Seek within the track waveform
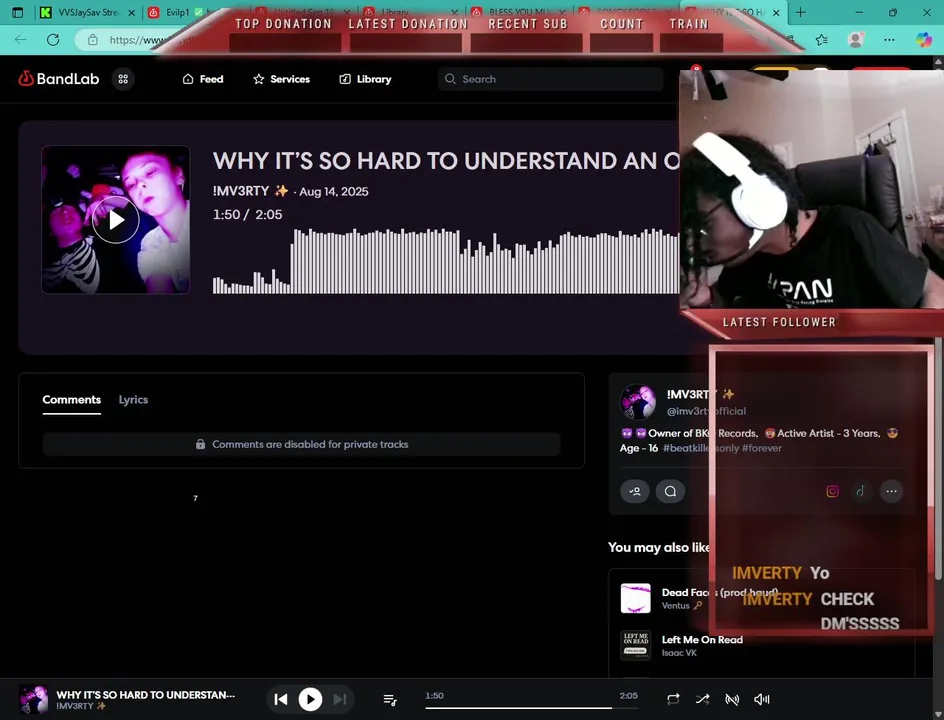Screen dimensions: 944x720 pyautogui.click(x=446, y=261)
